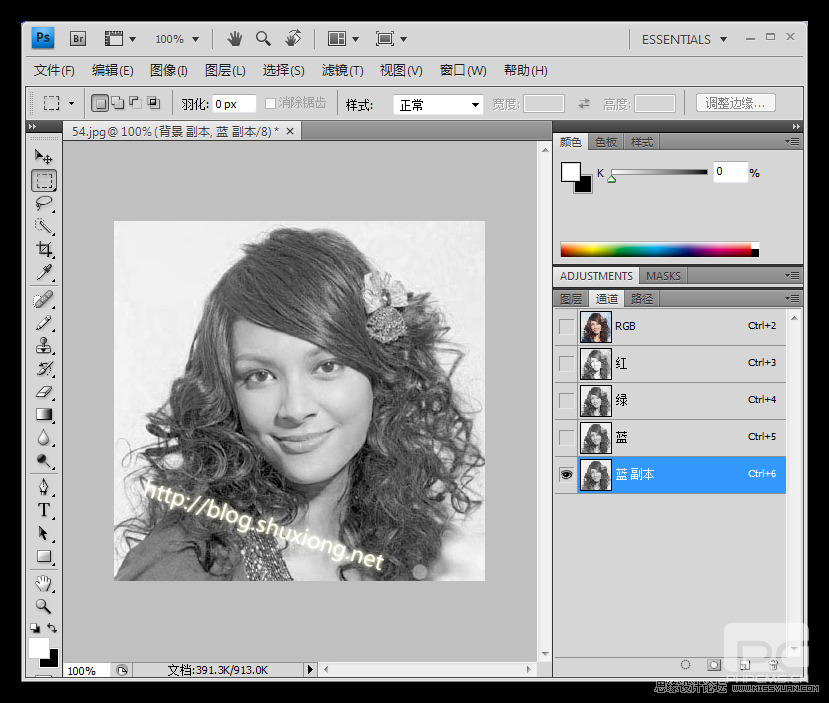The image size is (829, 703).
Task: Swap width and height values
Action: 584,104
